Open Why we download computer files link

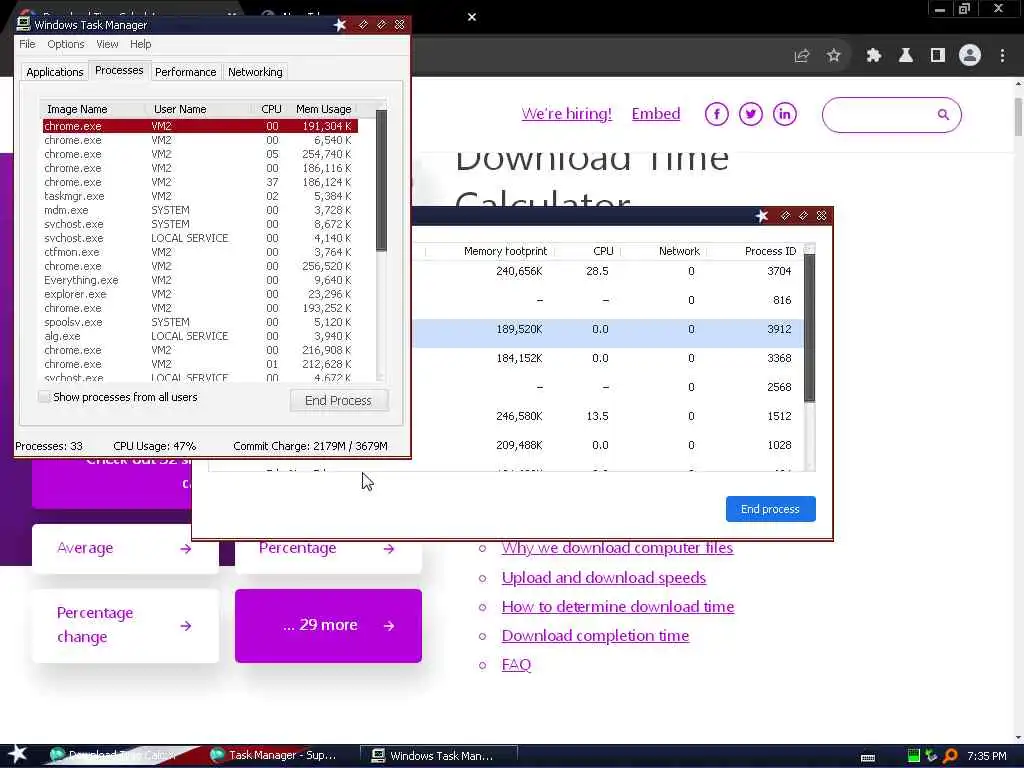617,548
